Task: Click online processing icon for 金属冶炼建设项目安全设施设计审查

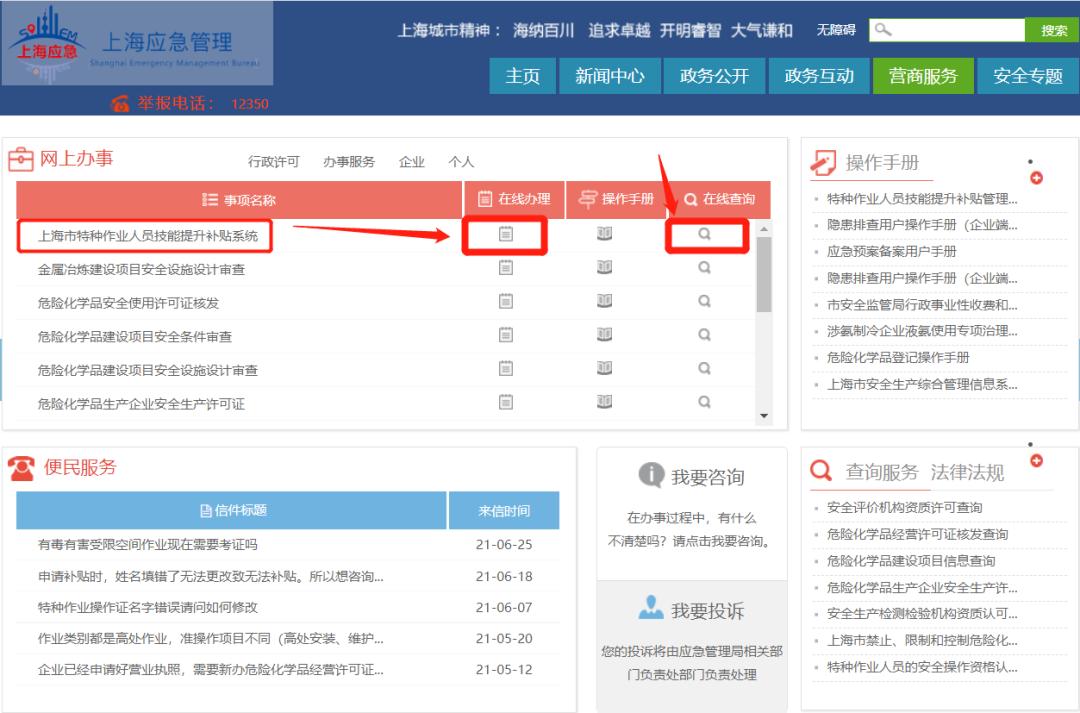Action: tap(506, 268)
